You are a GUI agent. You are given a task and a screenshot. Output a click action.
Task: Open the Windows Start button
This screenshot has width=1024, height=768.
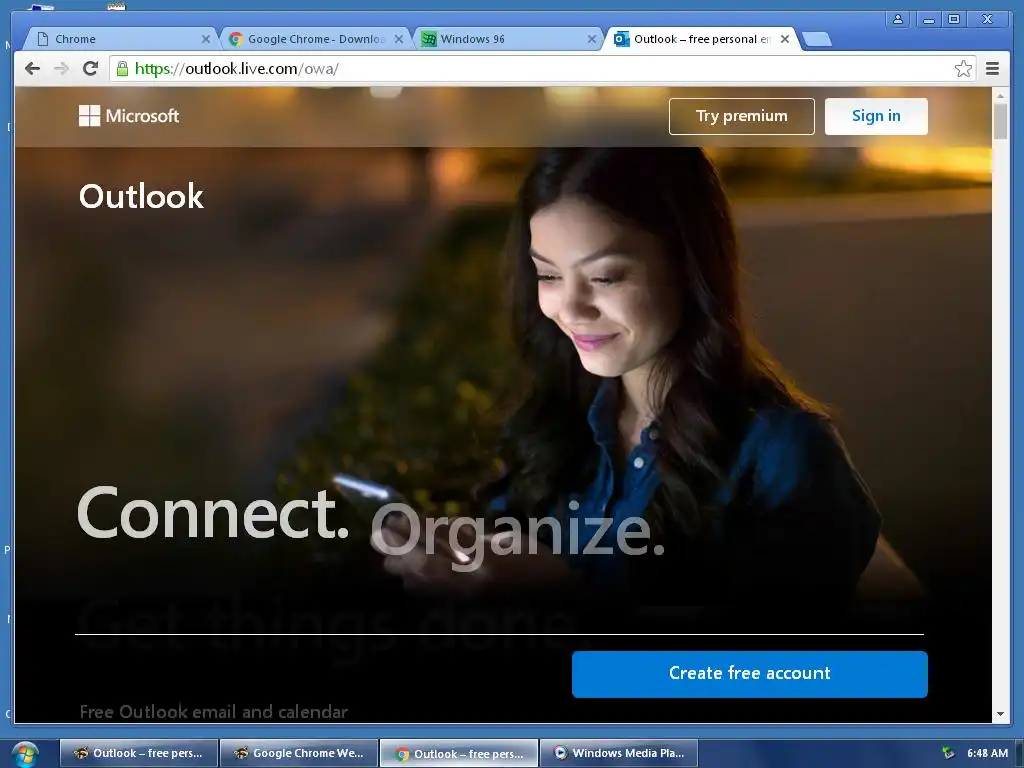click(24, 754)
